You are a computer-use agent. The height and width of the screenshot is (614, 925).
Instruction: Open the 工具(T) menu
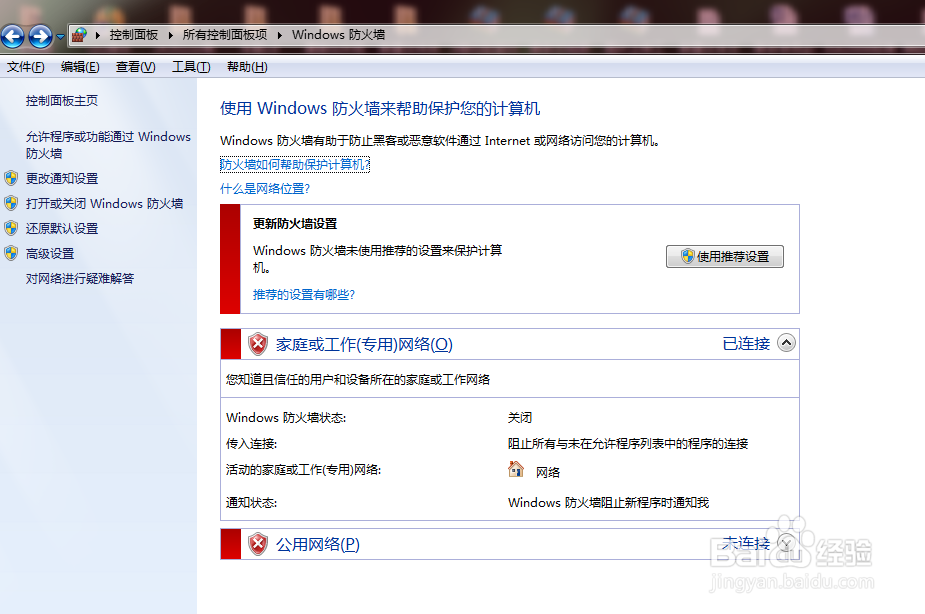point(190,67)
